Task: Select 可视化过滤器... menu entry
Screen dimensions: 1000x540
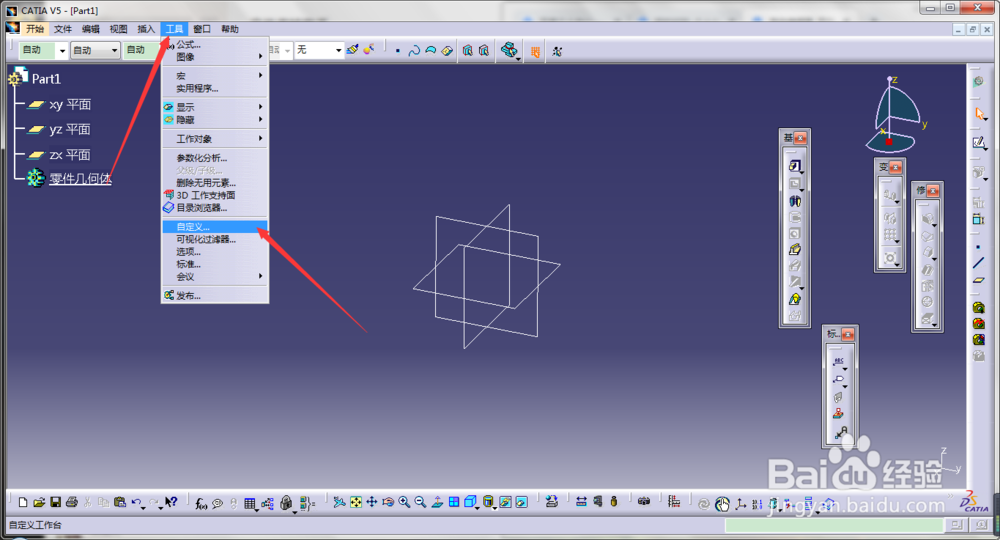Action: point(214,239)
